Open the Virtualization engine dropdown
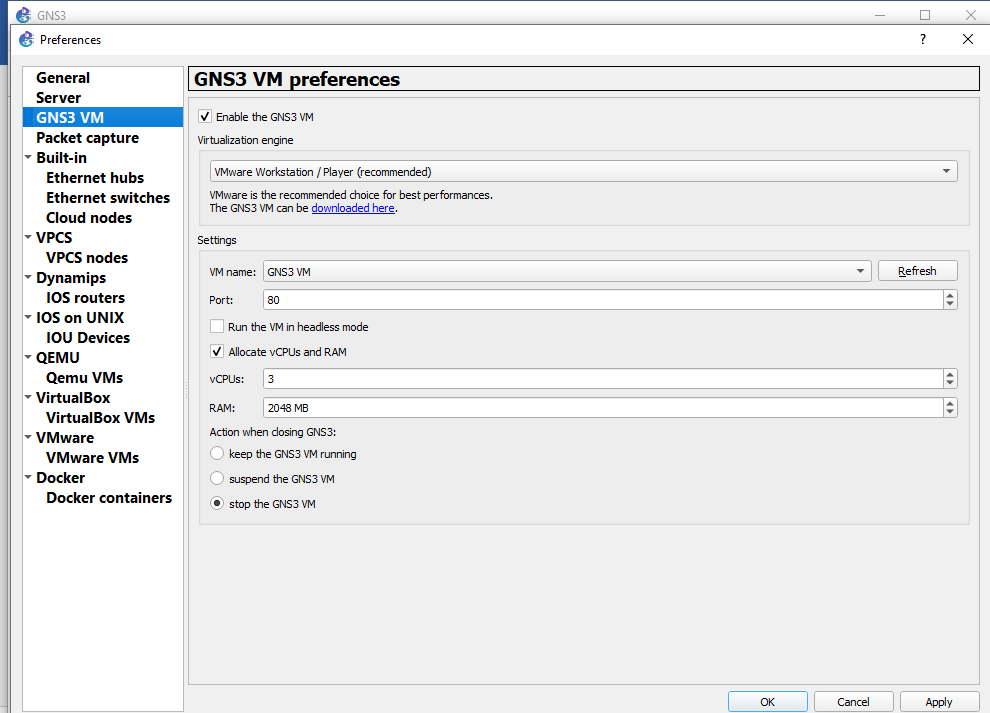990x713 pixels. point(583,171)
